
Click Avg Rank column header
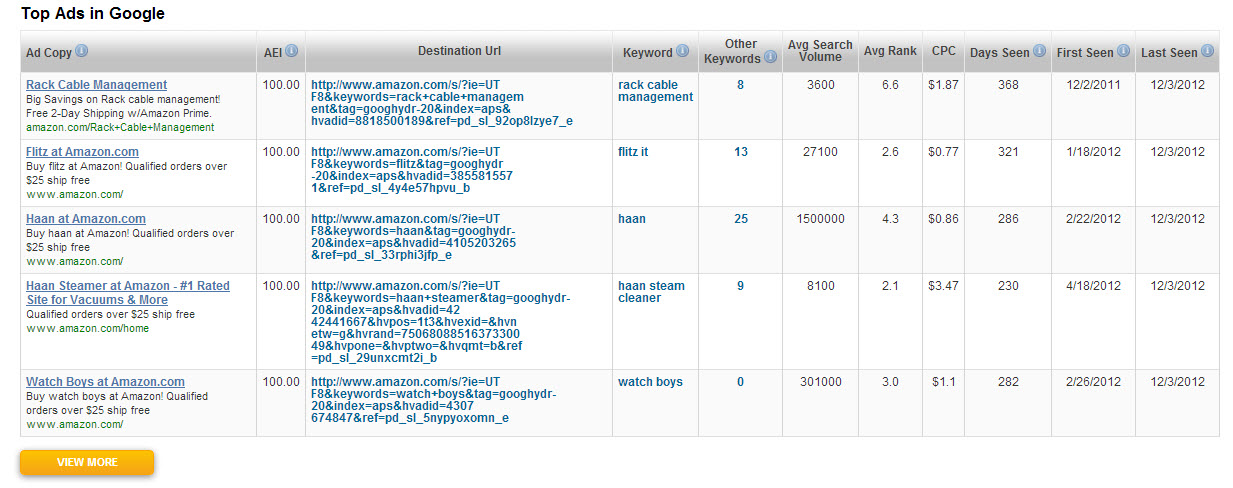pyautogui.click(x=889, y=51)
